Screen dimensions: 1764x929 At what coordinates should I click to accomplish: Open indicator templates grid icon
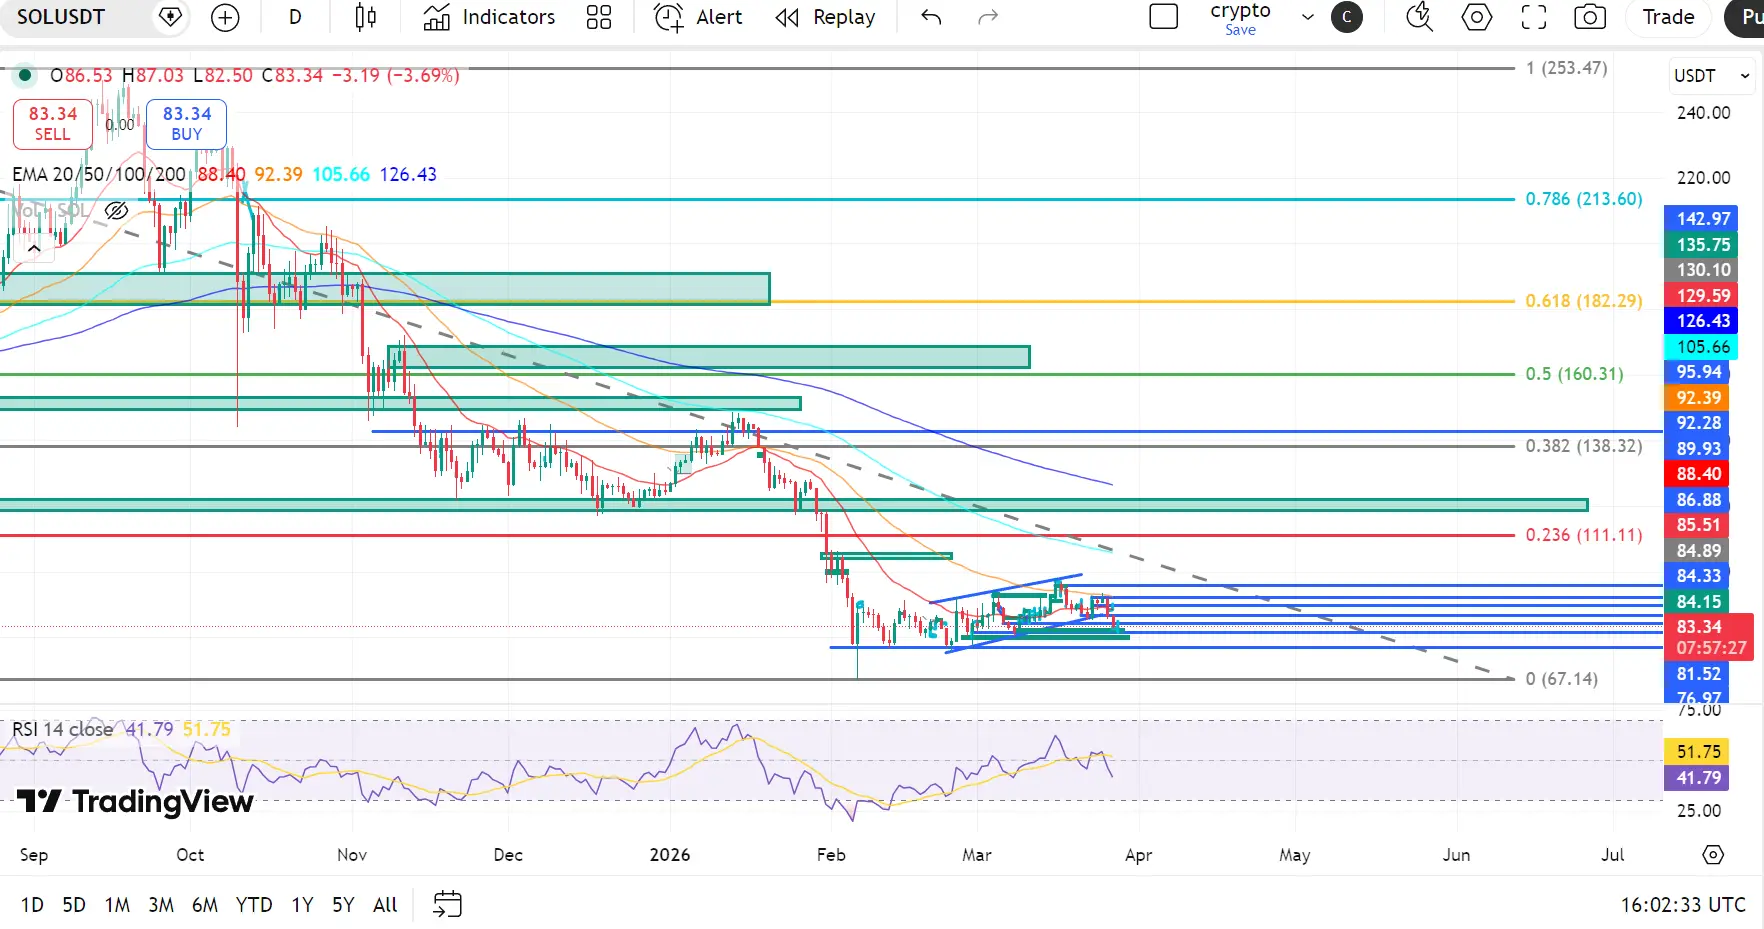point(599,17)
